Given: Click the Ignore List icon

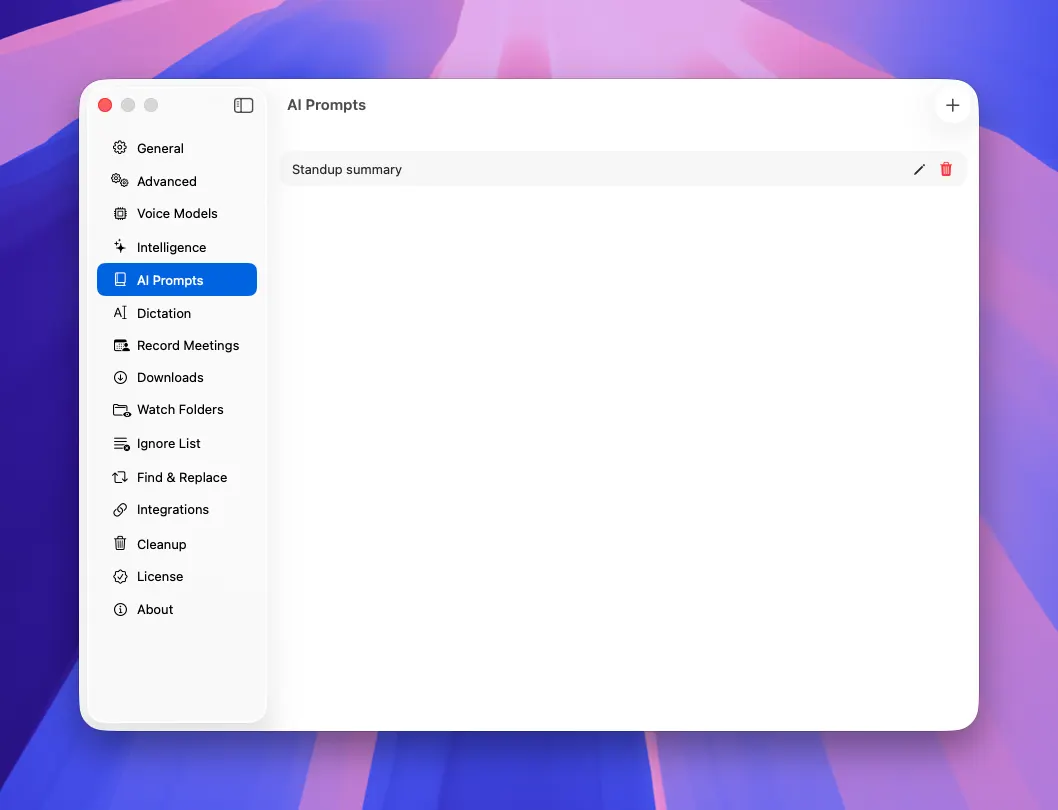Looking at the screenshot, I should 121,443.
